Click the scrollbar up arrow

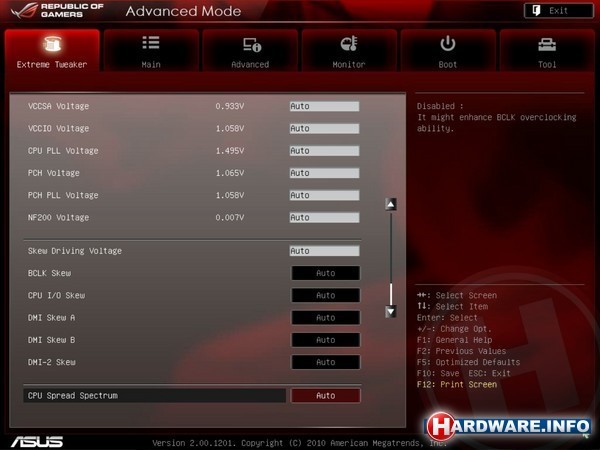point(391,204)
